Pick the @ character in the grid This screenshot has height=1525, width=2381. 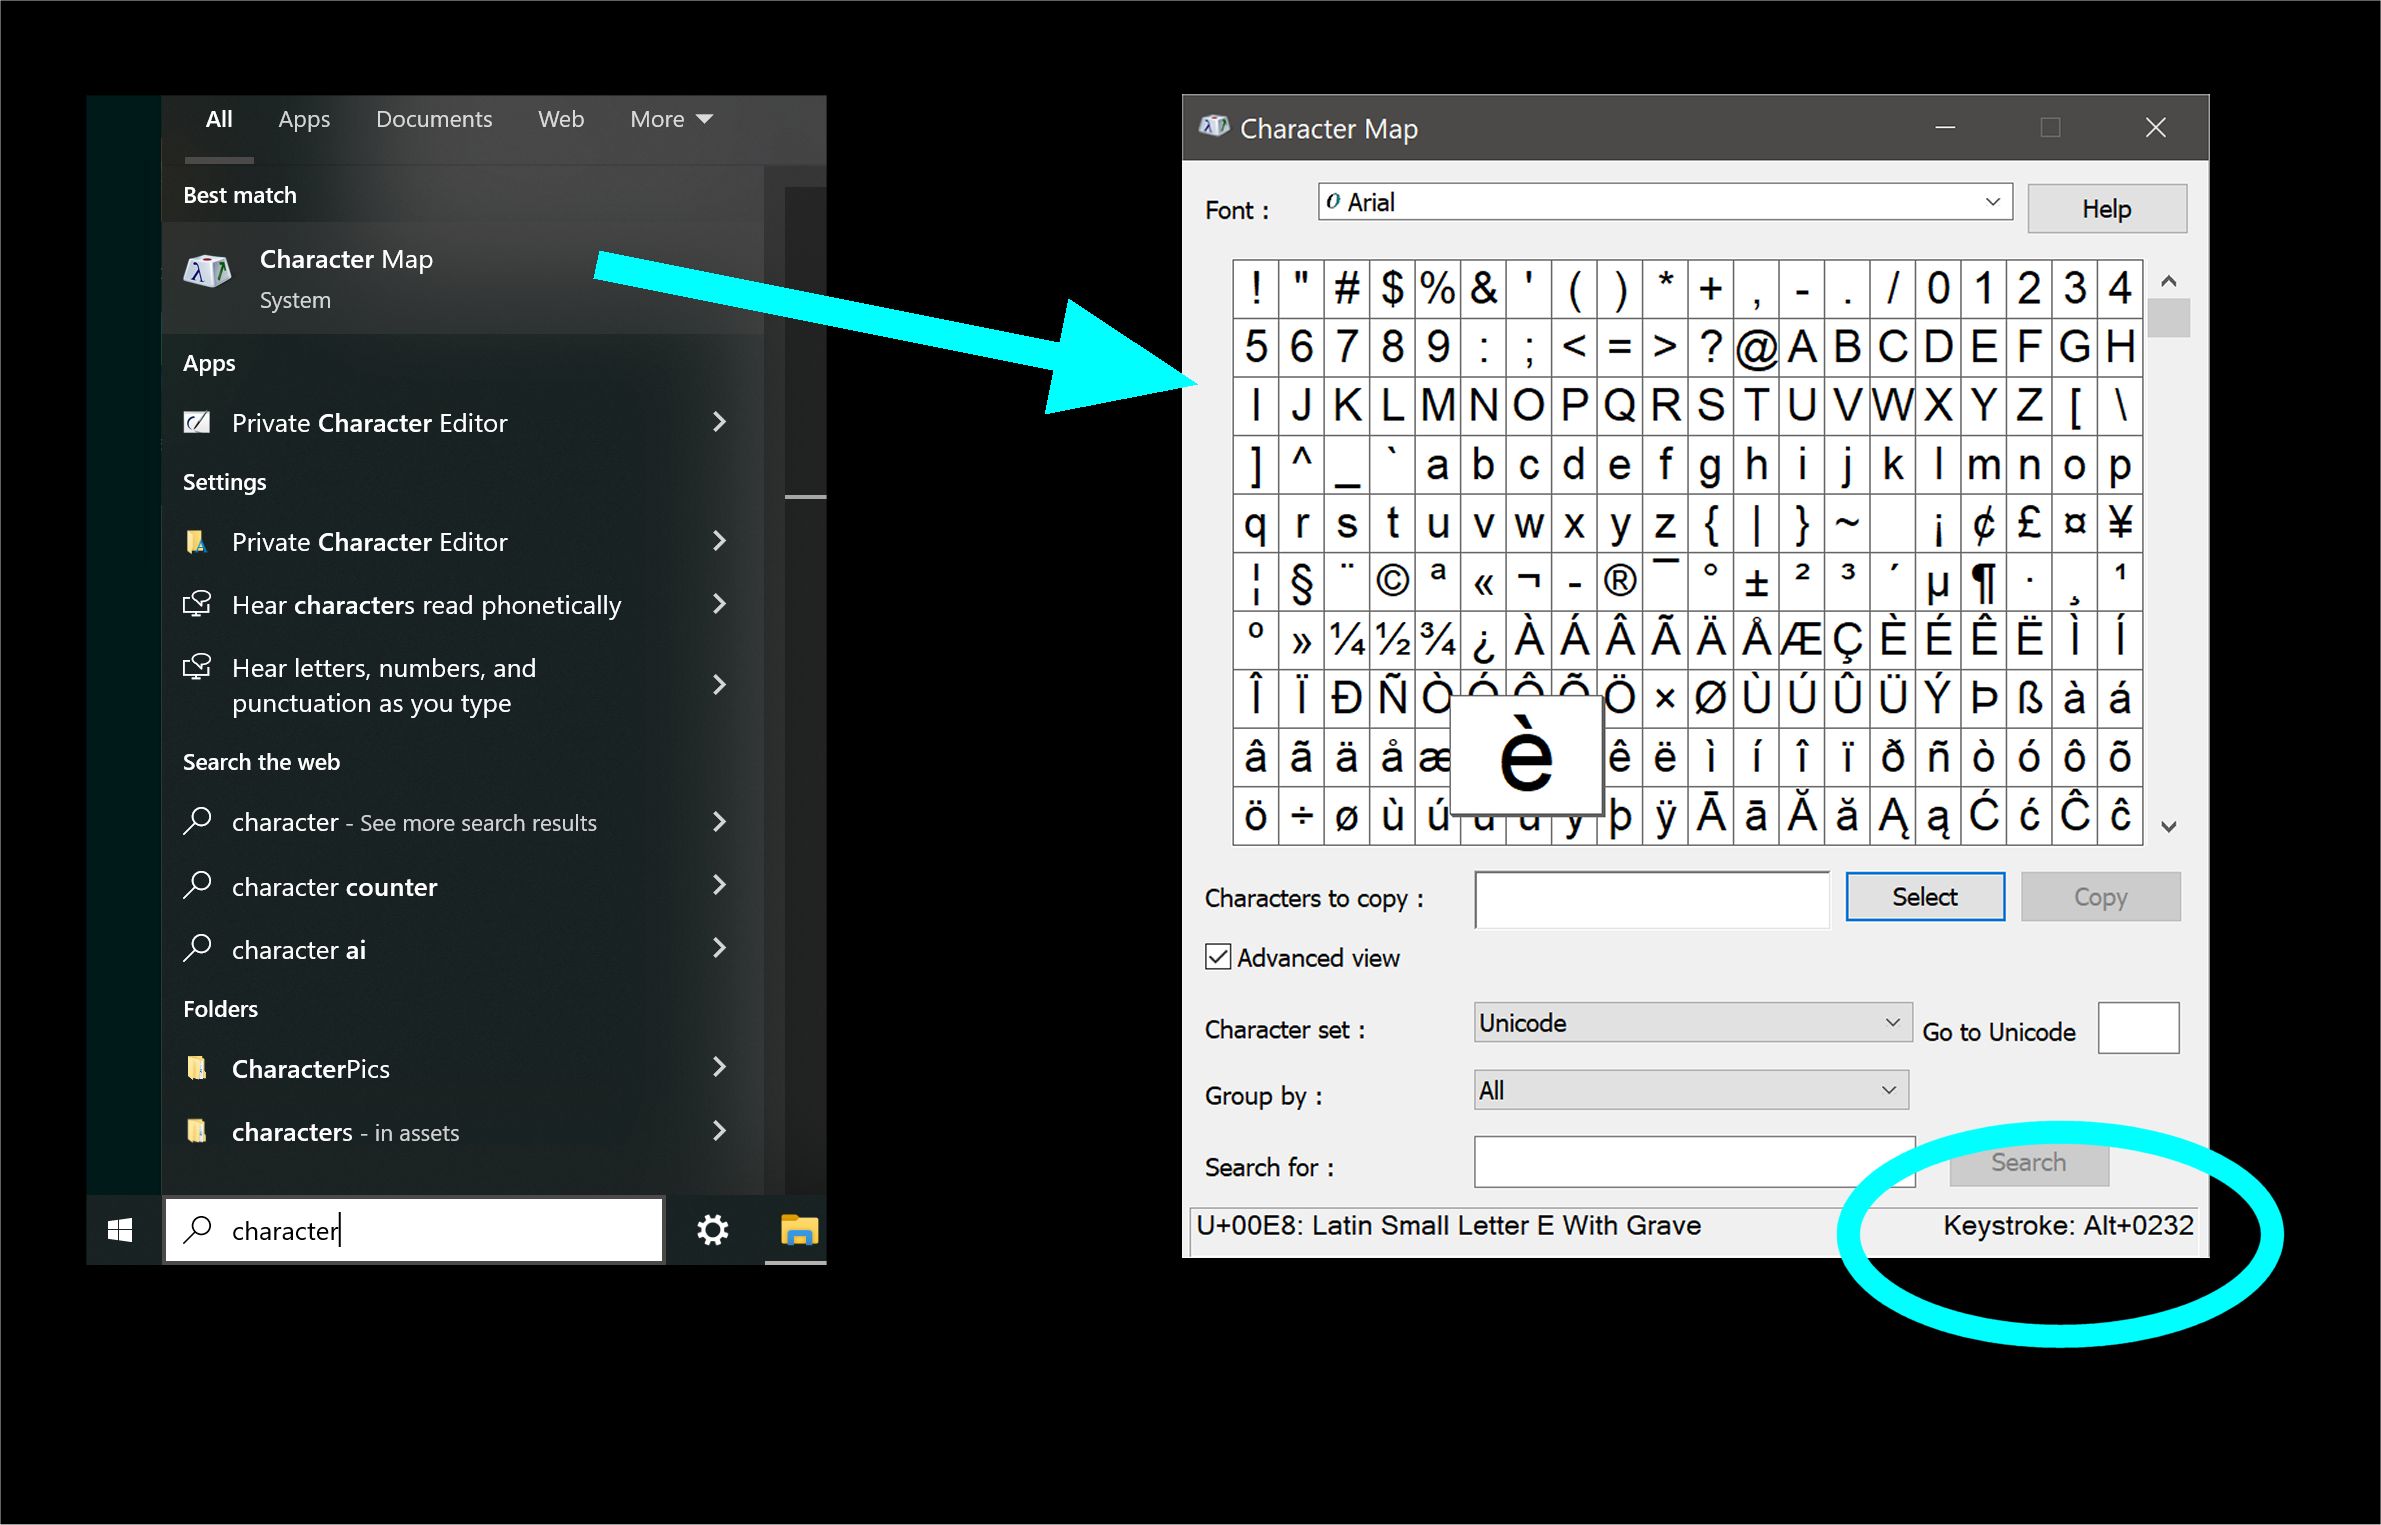[x=1756, y=348]
